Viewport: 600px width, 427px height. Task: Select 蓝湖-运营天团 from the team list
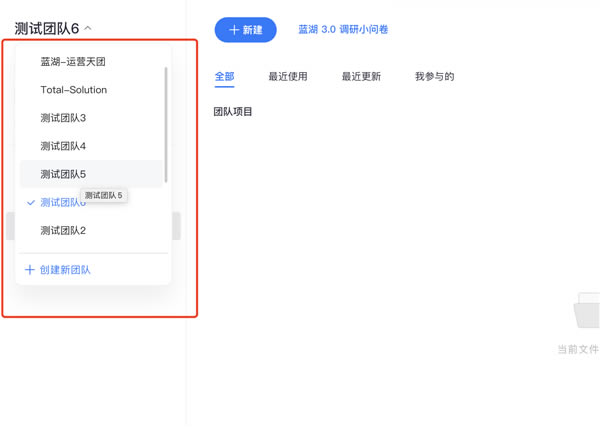(x=73, y=62)
